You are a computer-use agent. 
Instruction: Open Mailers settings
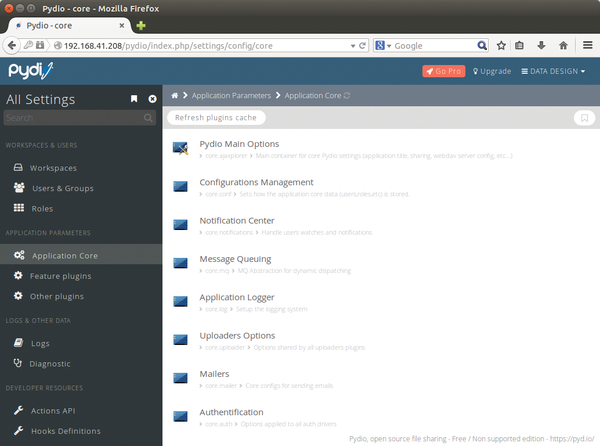(x=214, y=374)
